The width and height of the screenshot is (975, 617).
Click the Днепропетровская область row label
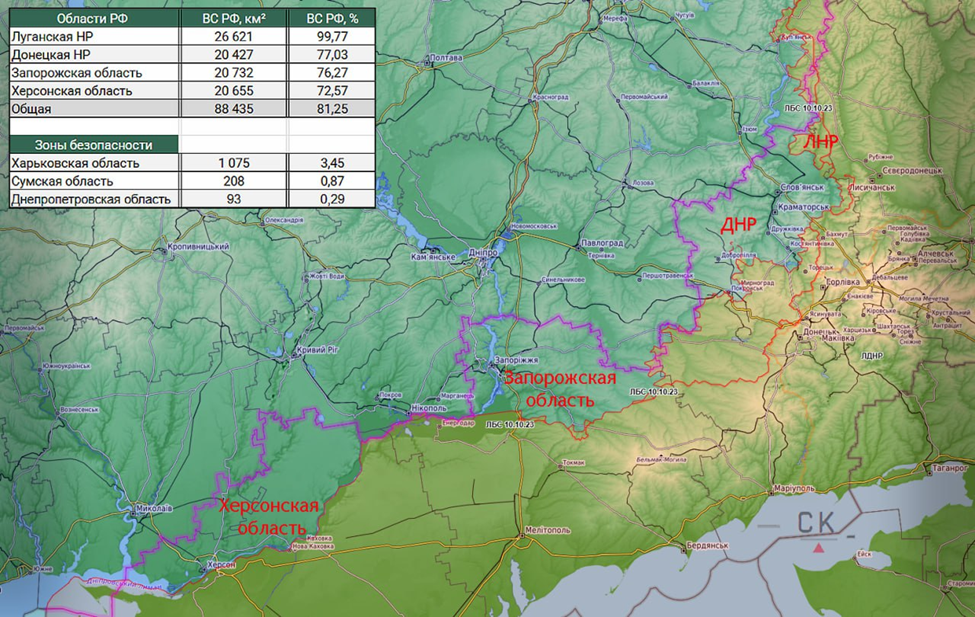(90, 199)
